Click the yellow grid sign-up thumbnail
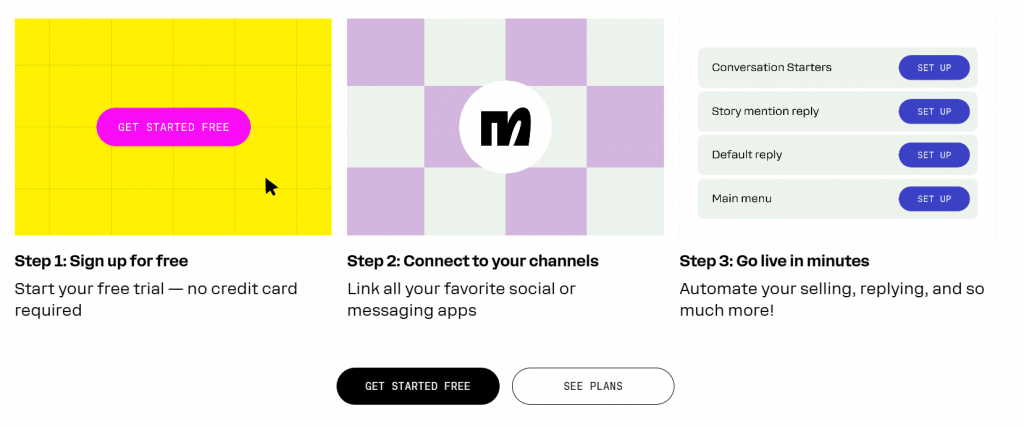Viewport: 1024px width, 427px height. coord(173,127)
